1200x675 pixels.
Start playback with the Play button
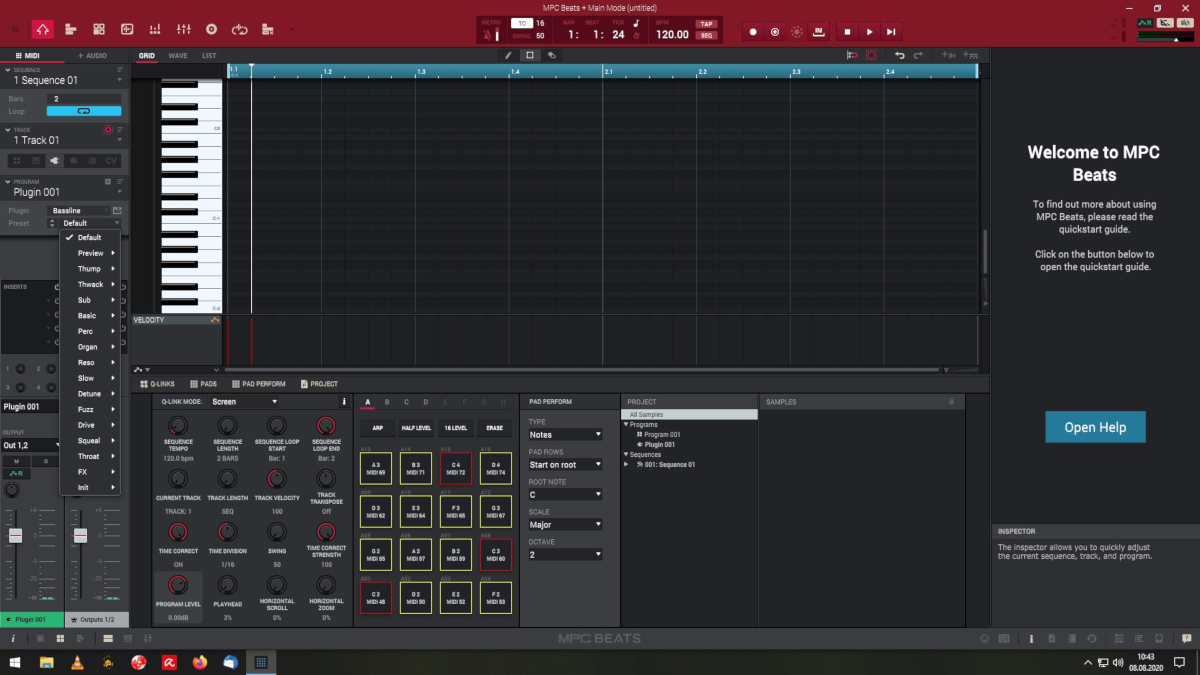(x=870, y=32)
